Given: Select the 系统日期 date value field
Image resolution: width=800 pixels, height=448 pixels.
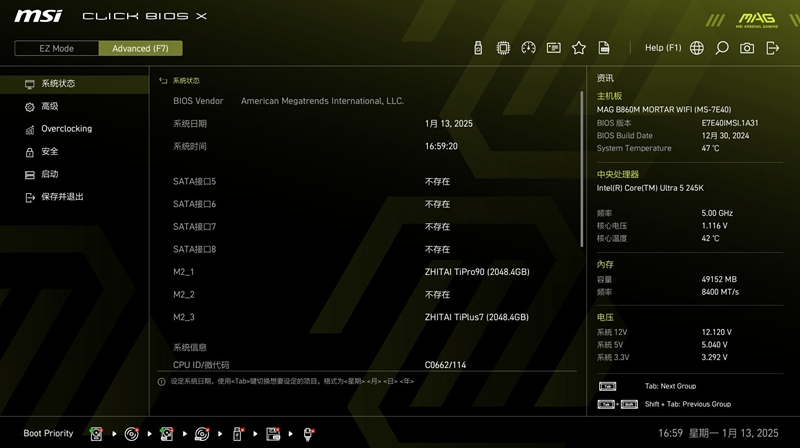Looking at the screenshot, I should coord(449,124).
